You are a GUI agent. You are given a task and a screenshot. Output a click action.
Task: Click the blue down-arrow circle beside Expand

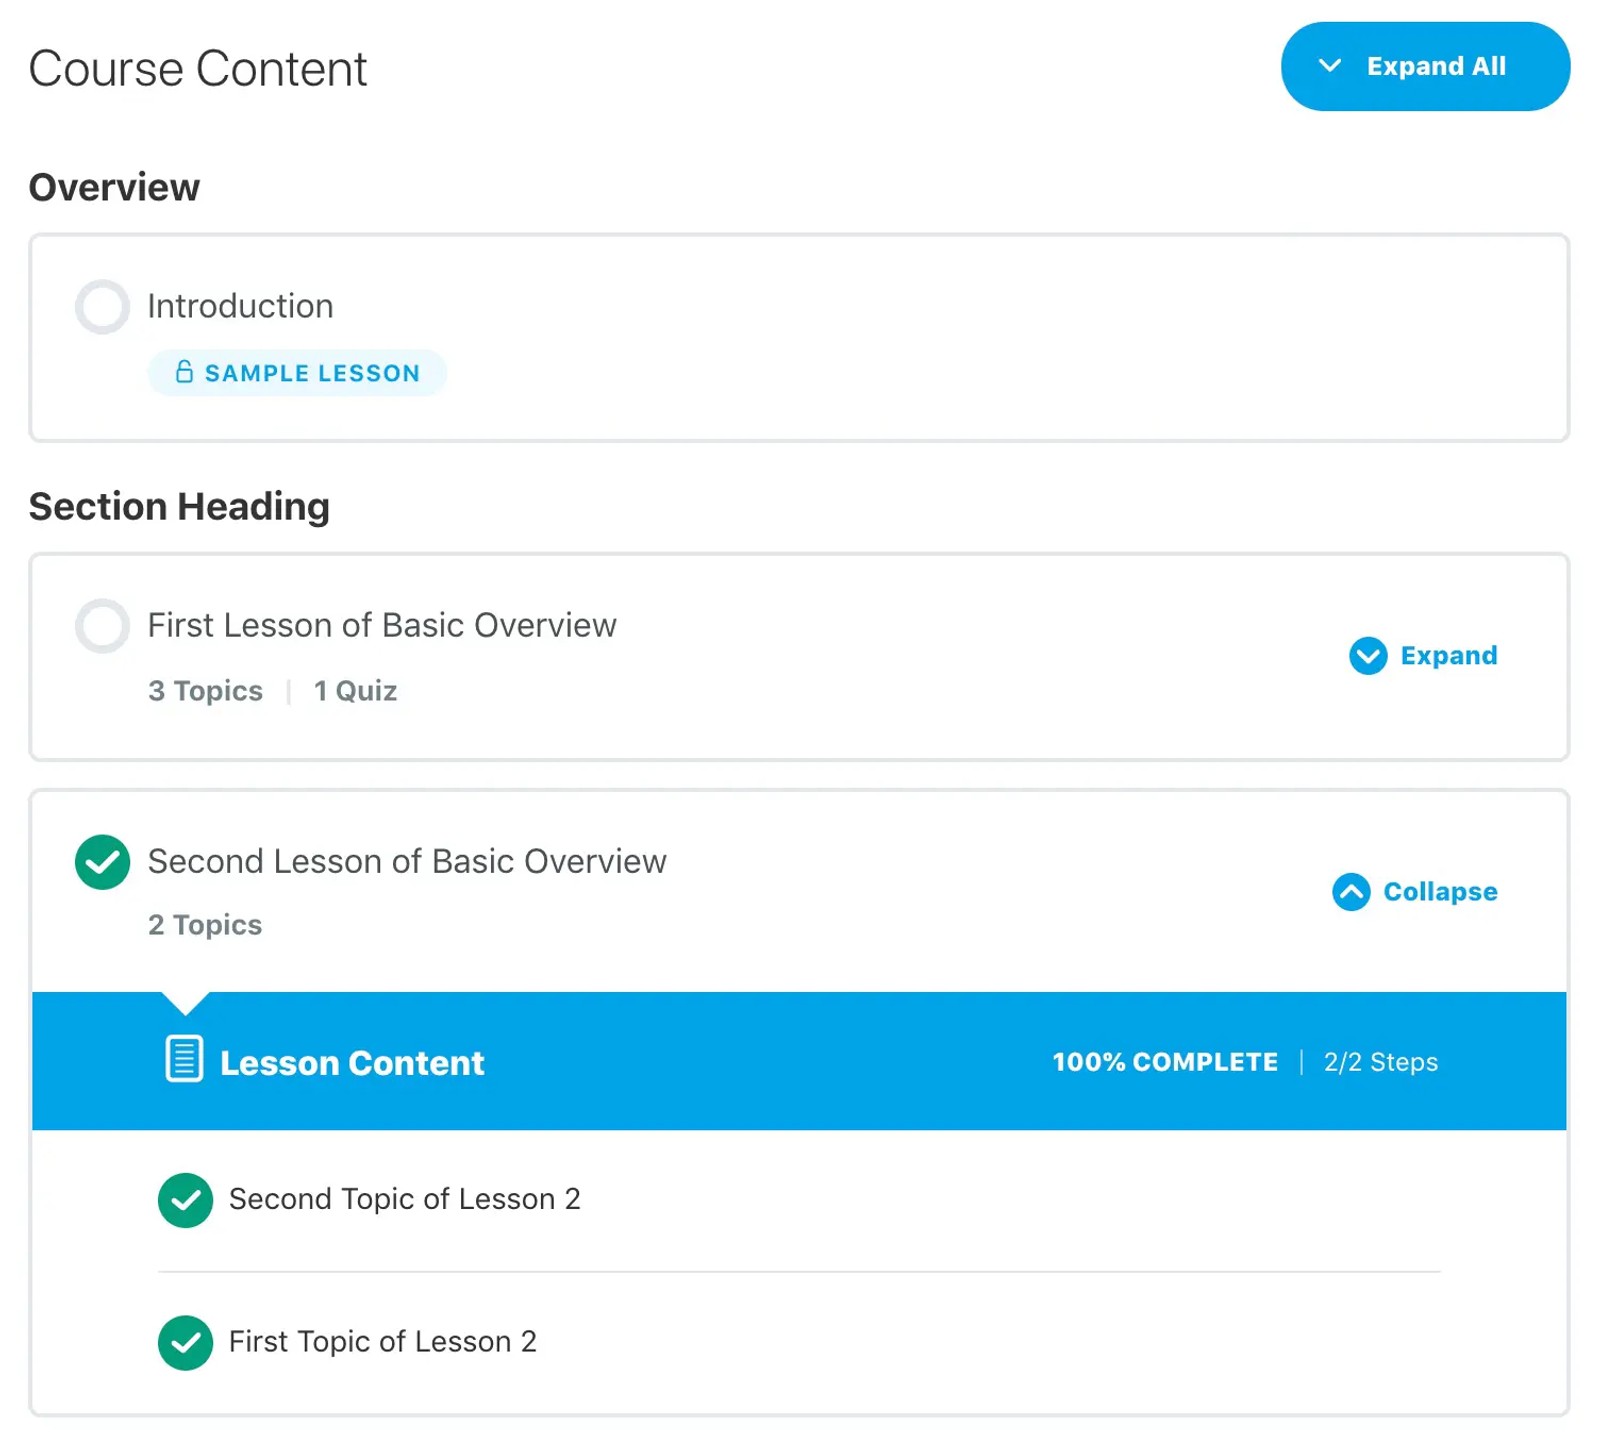pos(1368,656)
